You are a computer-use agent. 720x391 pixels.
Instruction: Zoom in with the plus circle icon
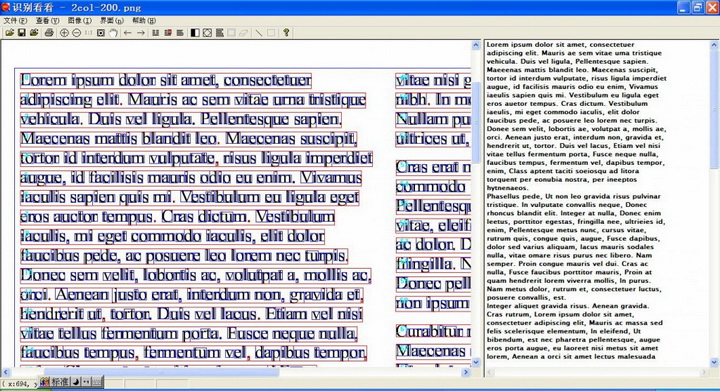(64, 33)
